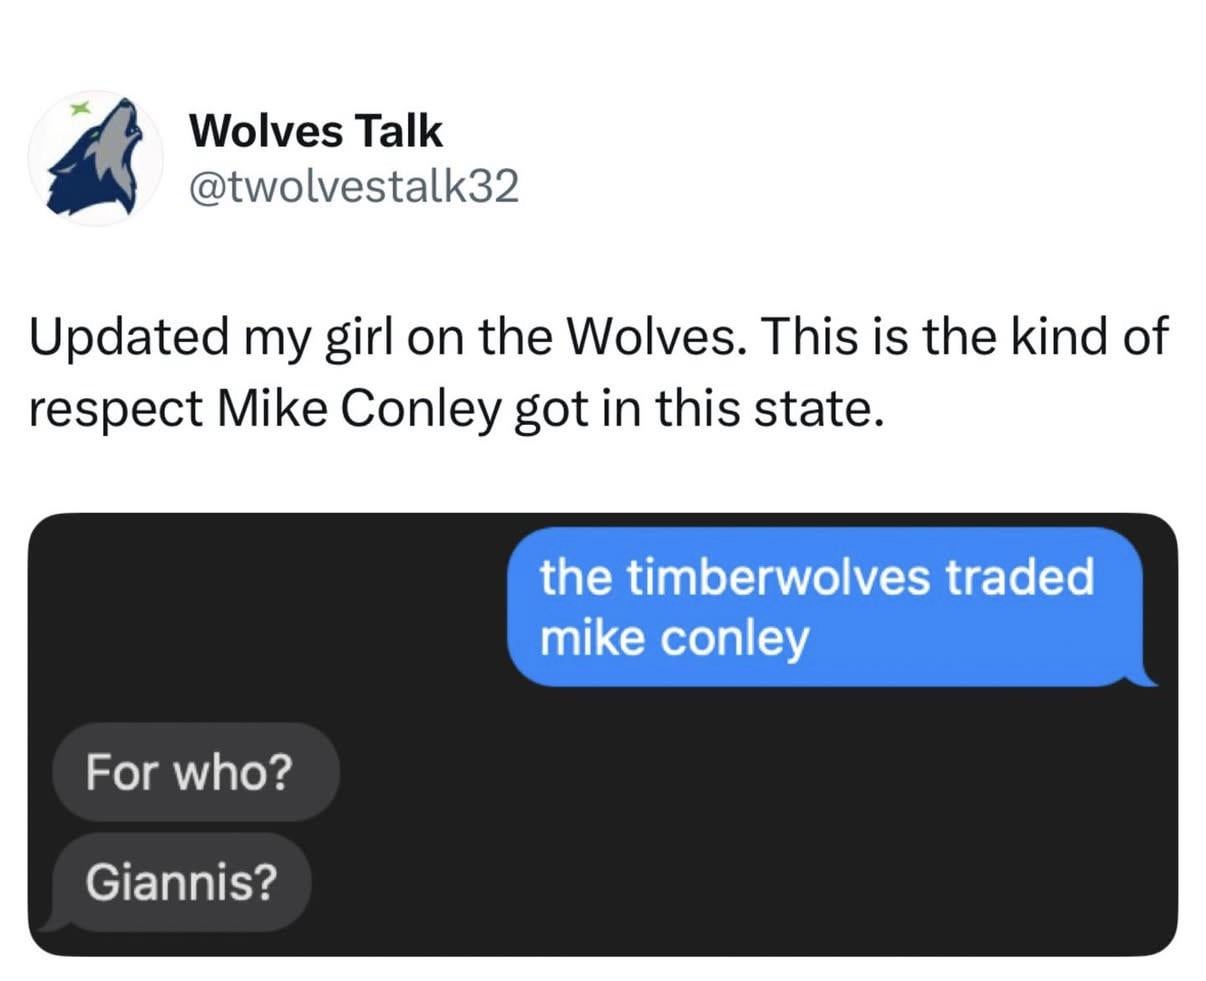This screenshot has height=981, width=1206.
Task: Open the Wolves Talk profile avatar
Action: 95,158
